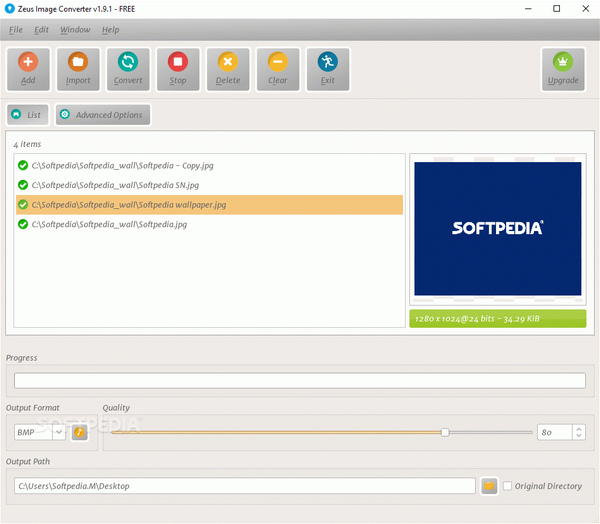Click the Softpedia preview thumbnail

coord(497,229)
